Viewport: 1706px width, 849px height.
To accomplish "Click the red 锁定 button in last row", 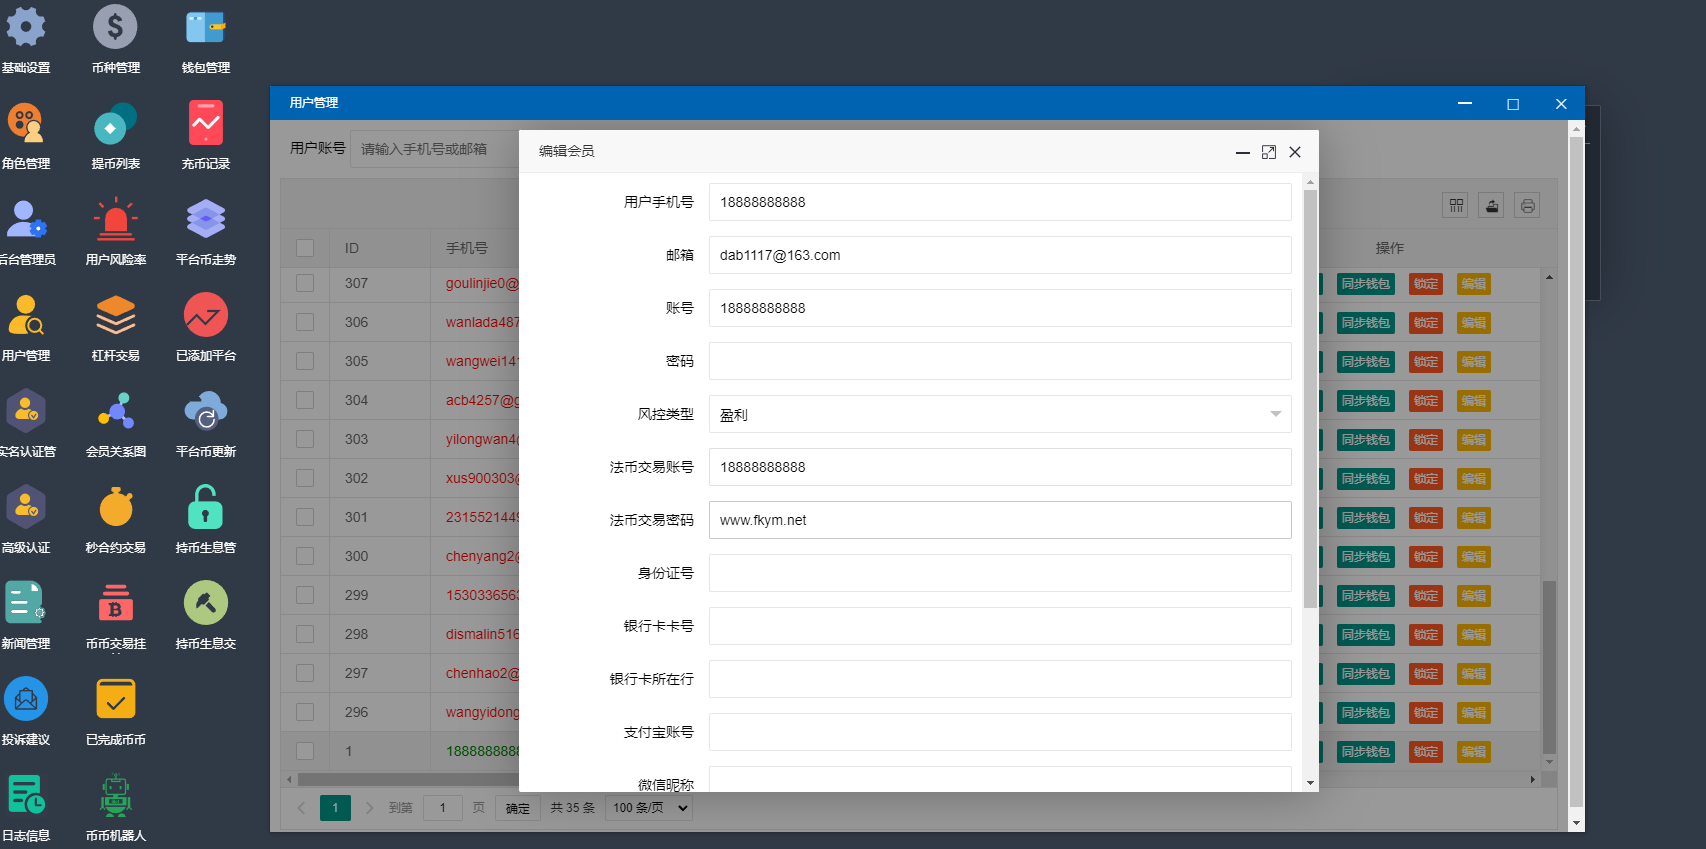I will tap(1425, 752).
